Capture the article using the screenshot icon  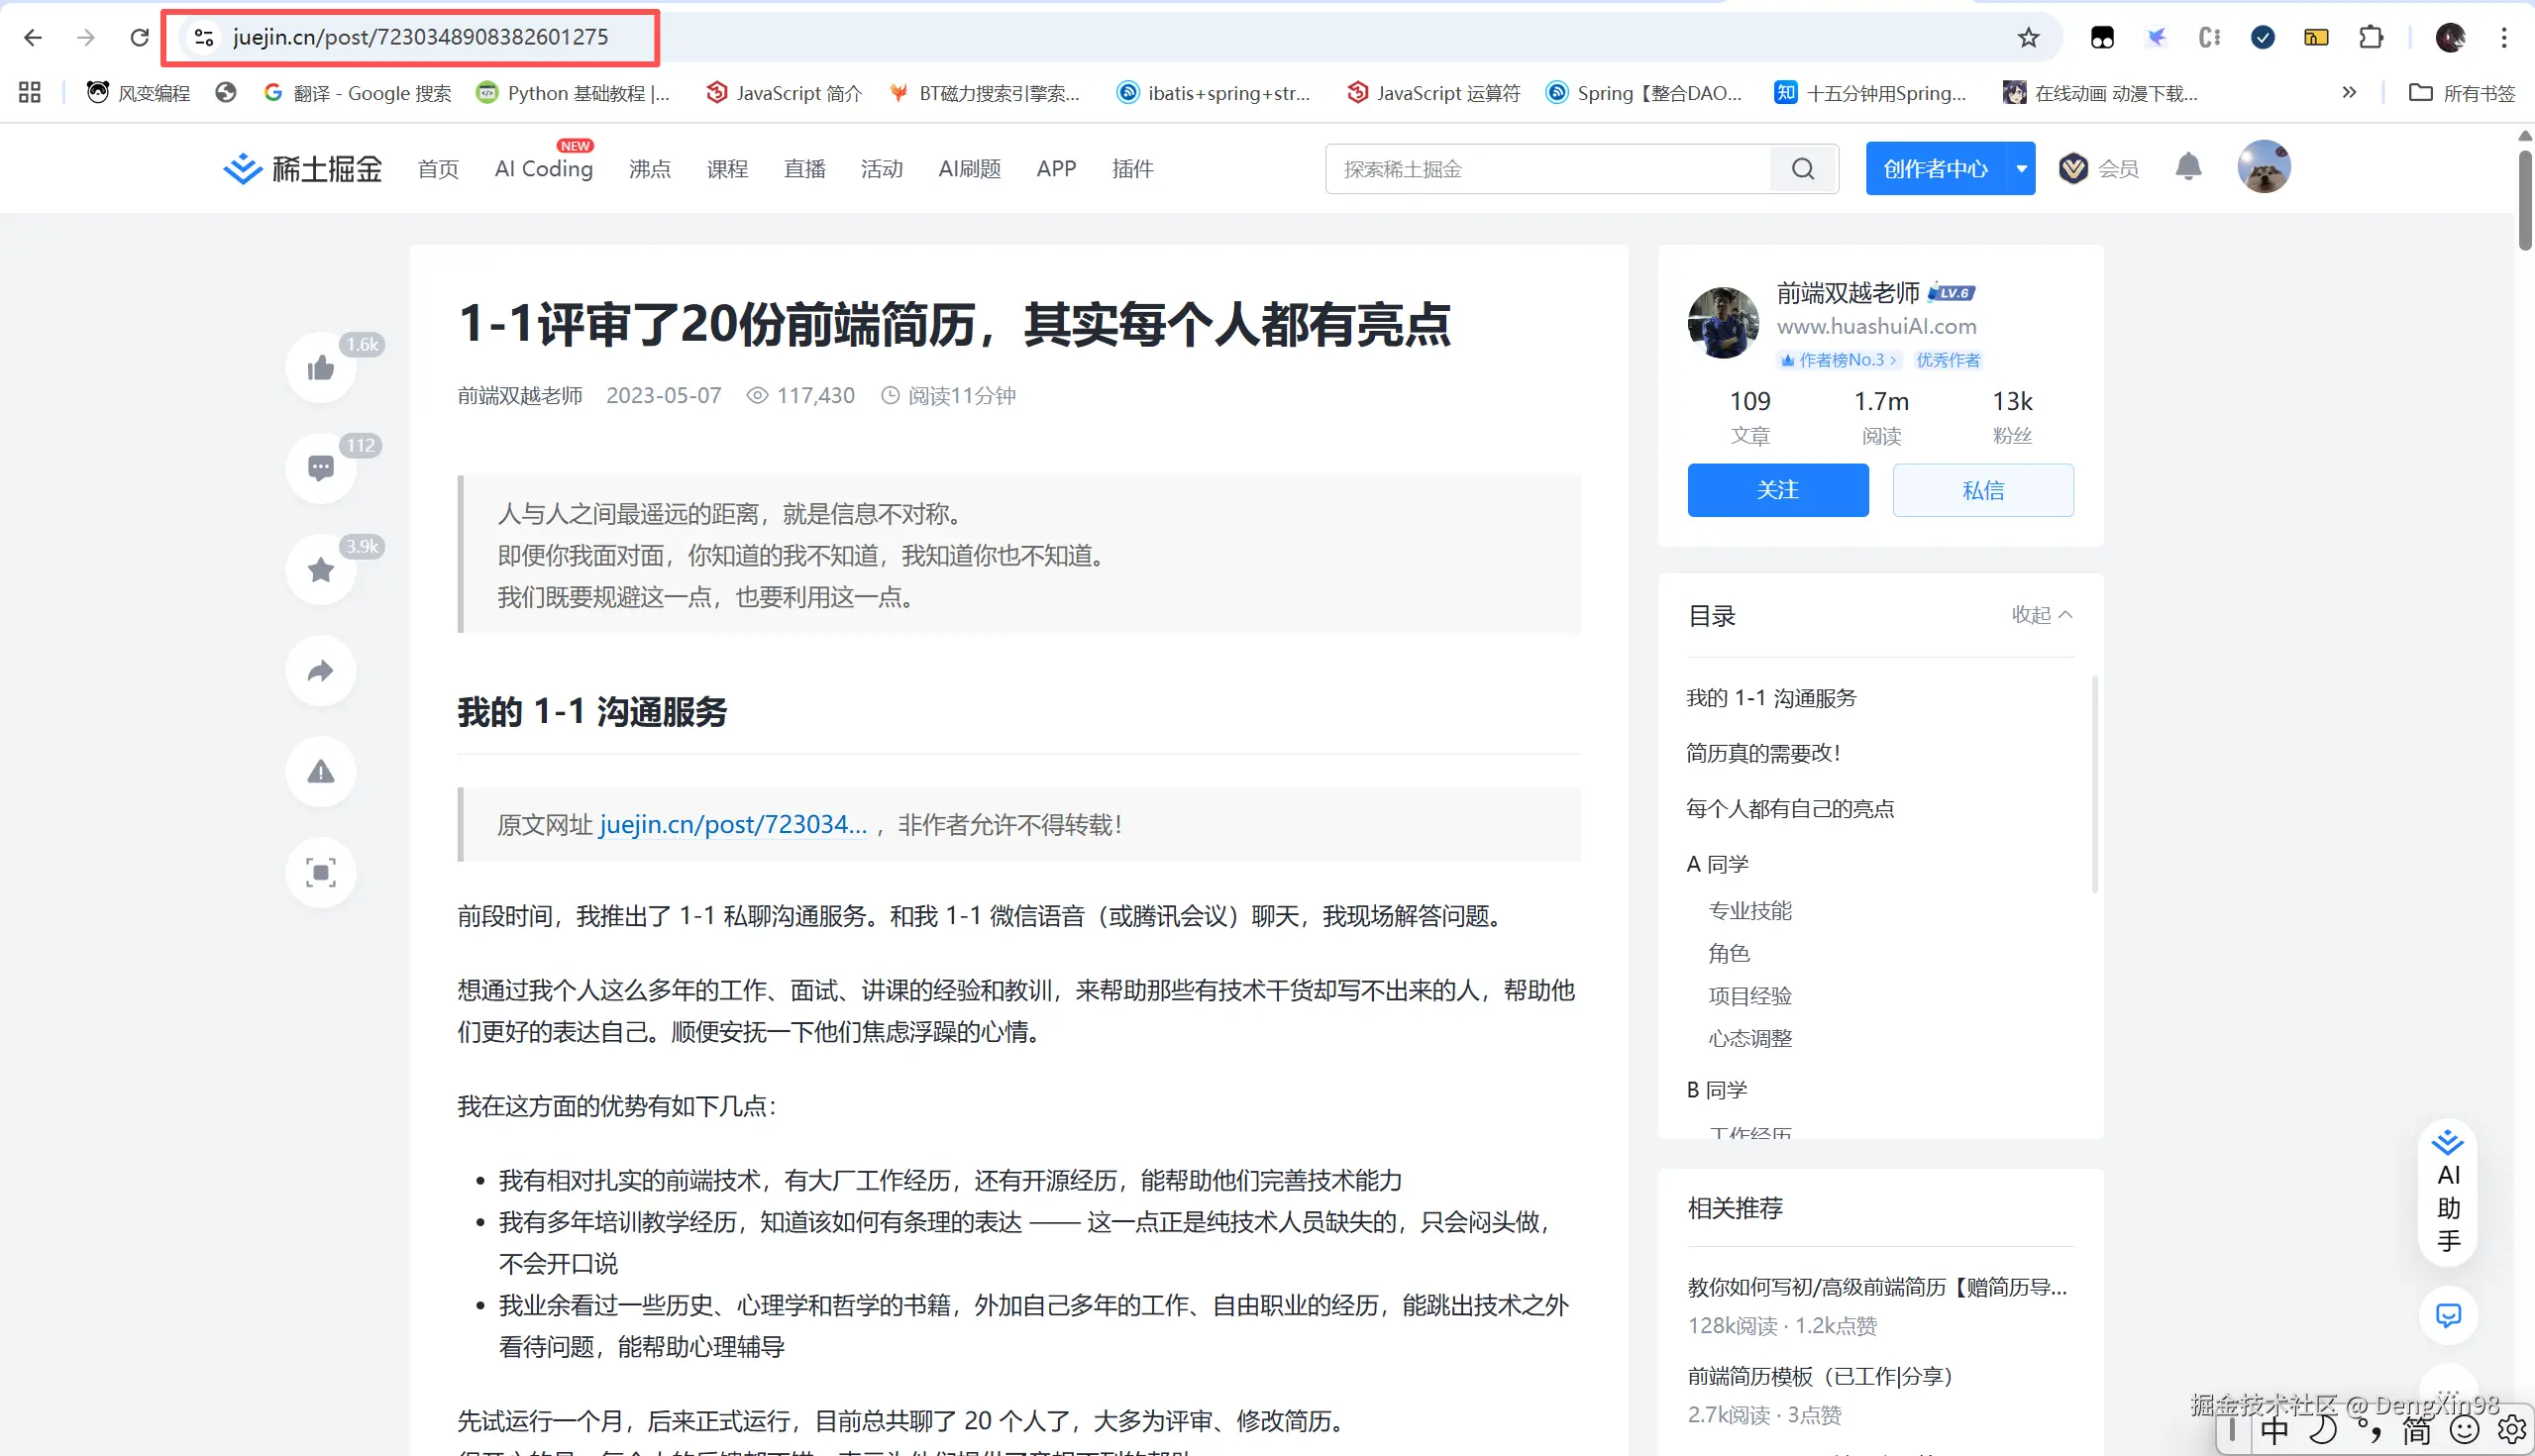pyautogui.click(x=320, y=872)
